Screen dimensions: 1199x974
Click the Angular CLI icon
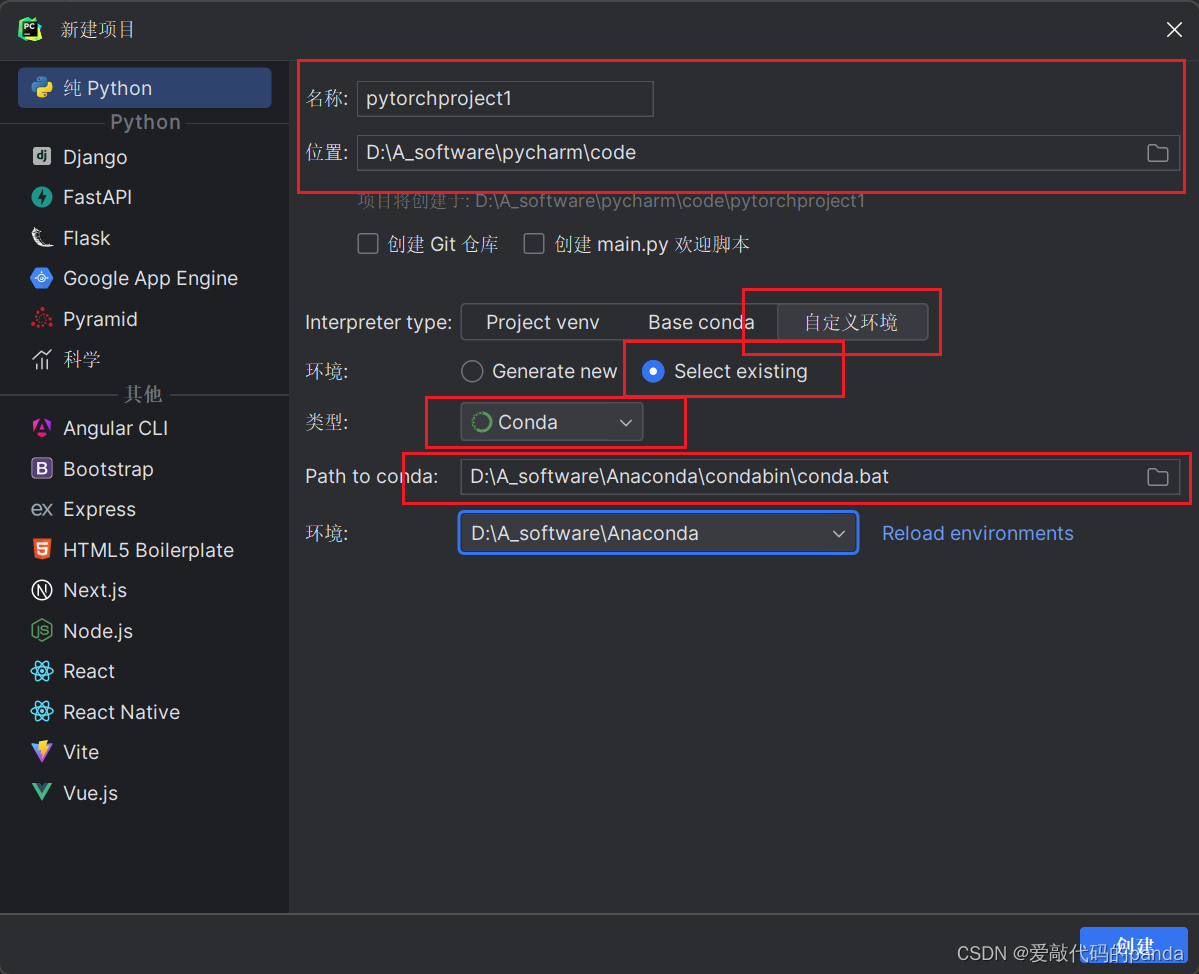point(42,428)
